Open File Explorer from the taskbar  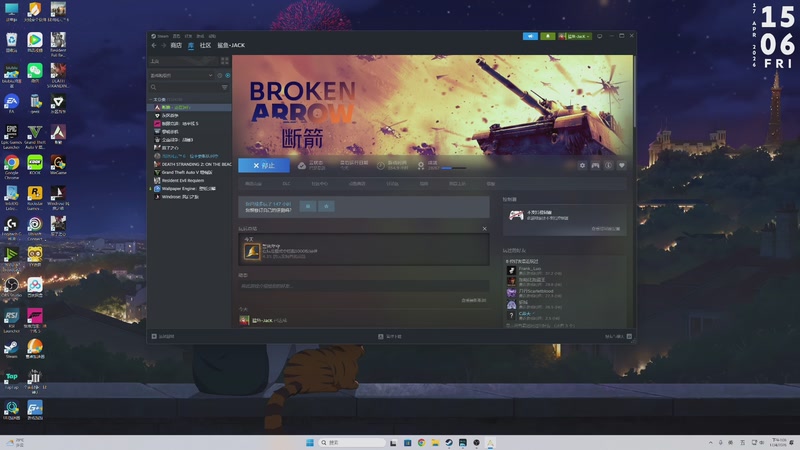click(435, 442)
